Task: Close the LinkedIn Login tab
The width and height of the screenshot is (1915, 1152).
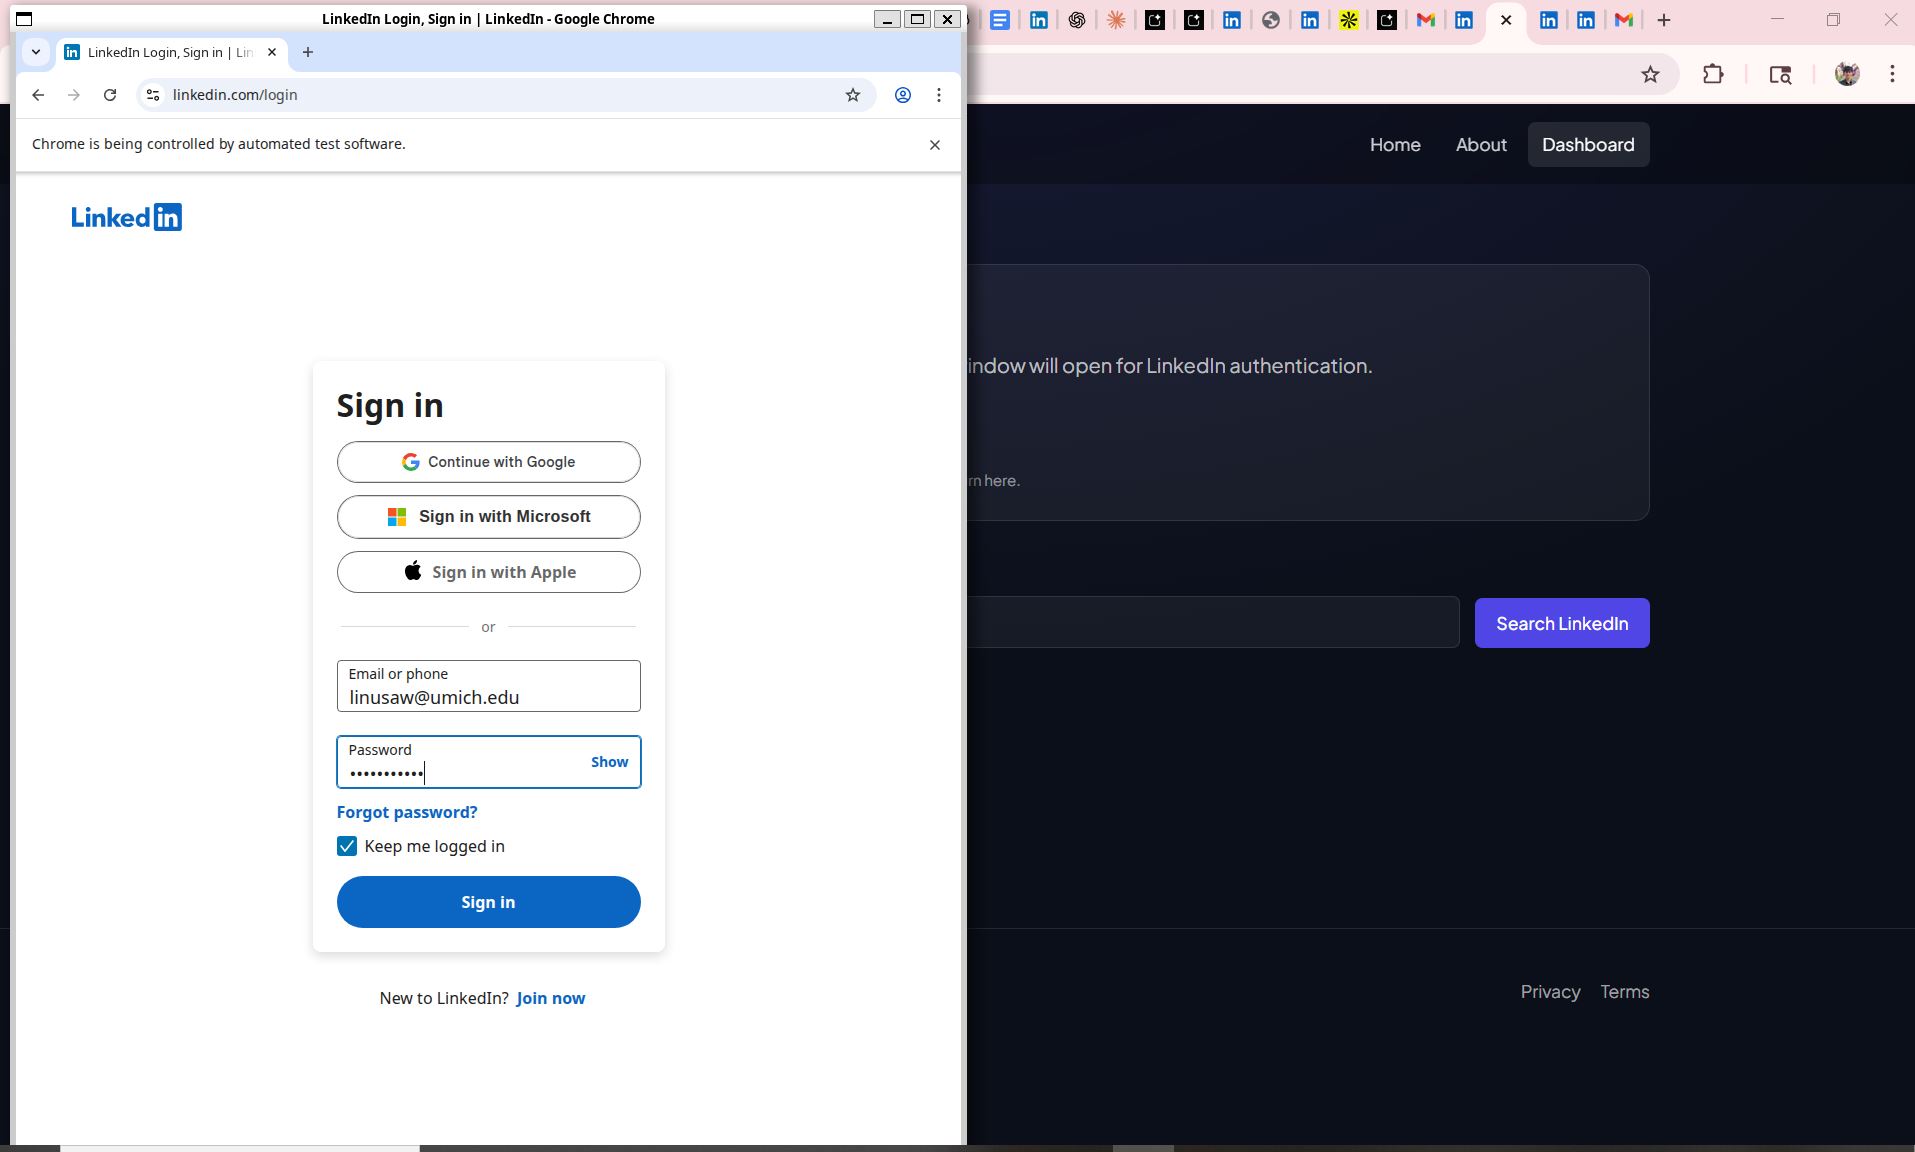Action: click(x=272, y=52)
